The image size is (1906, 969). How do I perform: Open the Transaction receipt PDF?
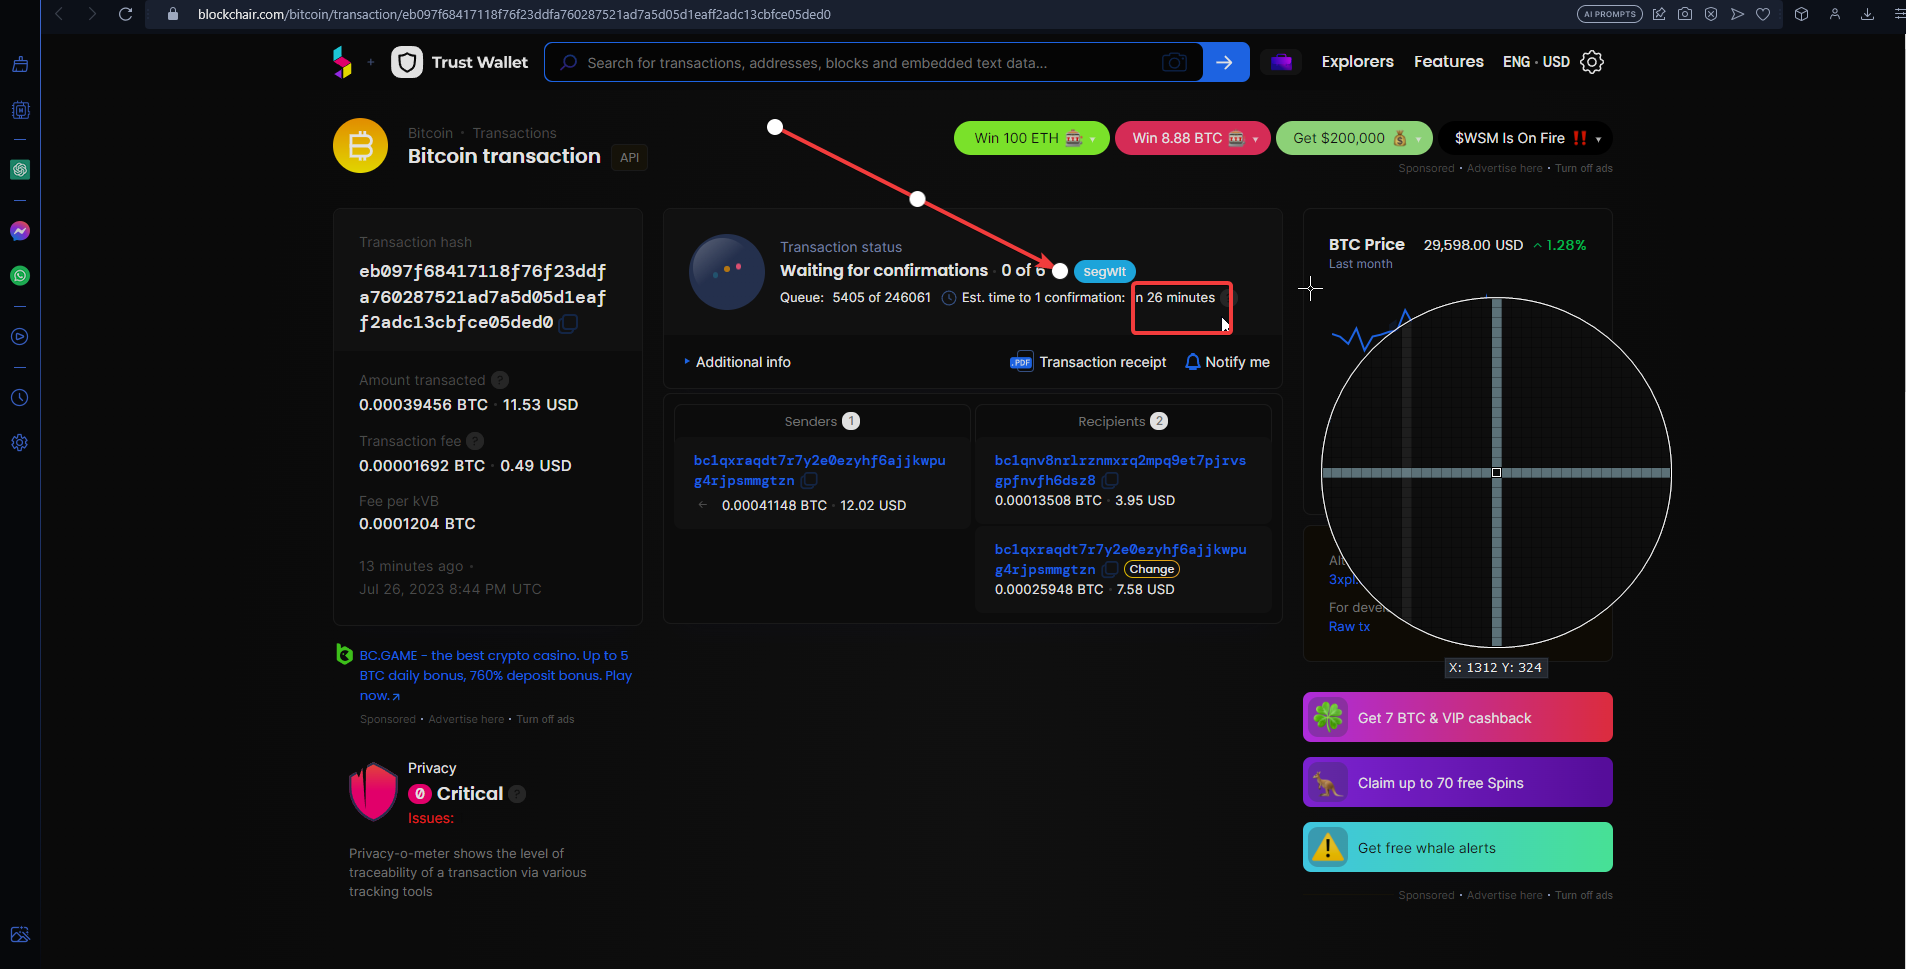point(1088,362)
